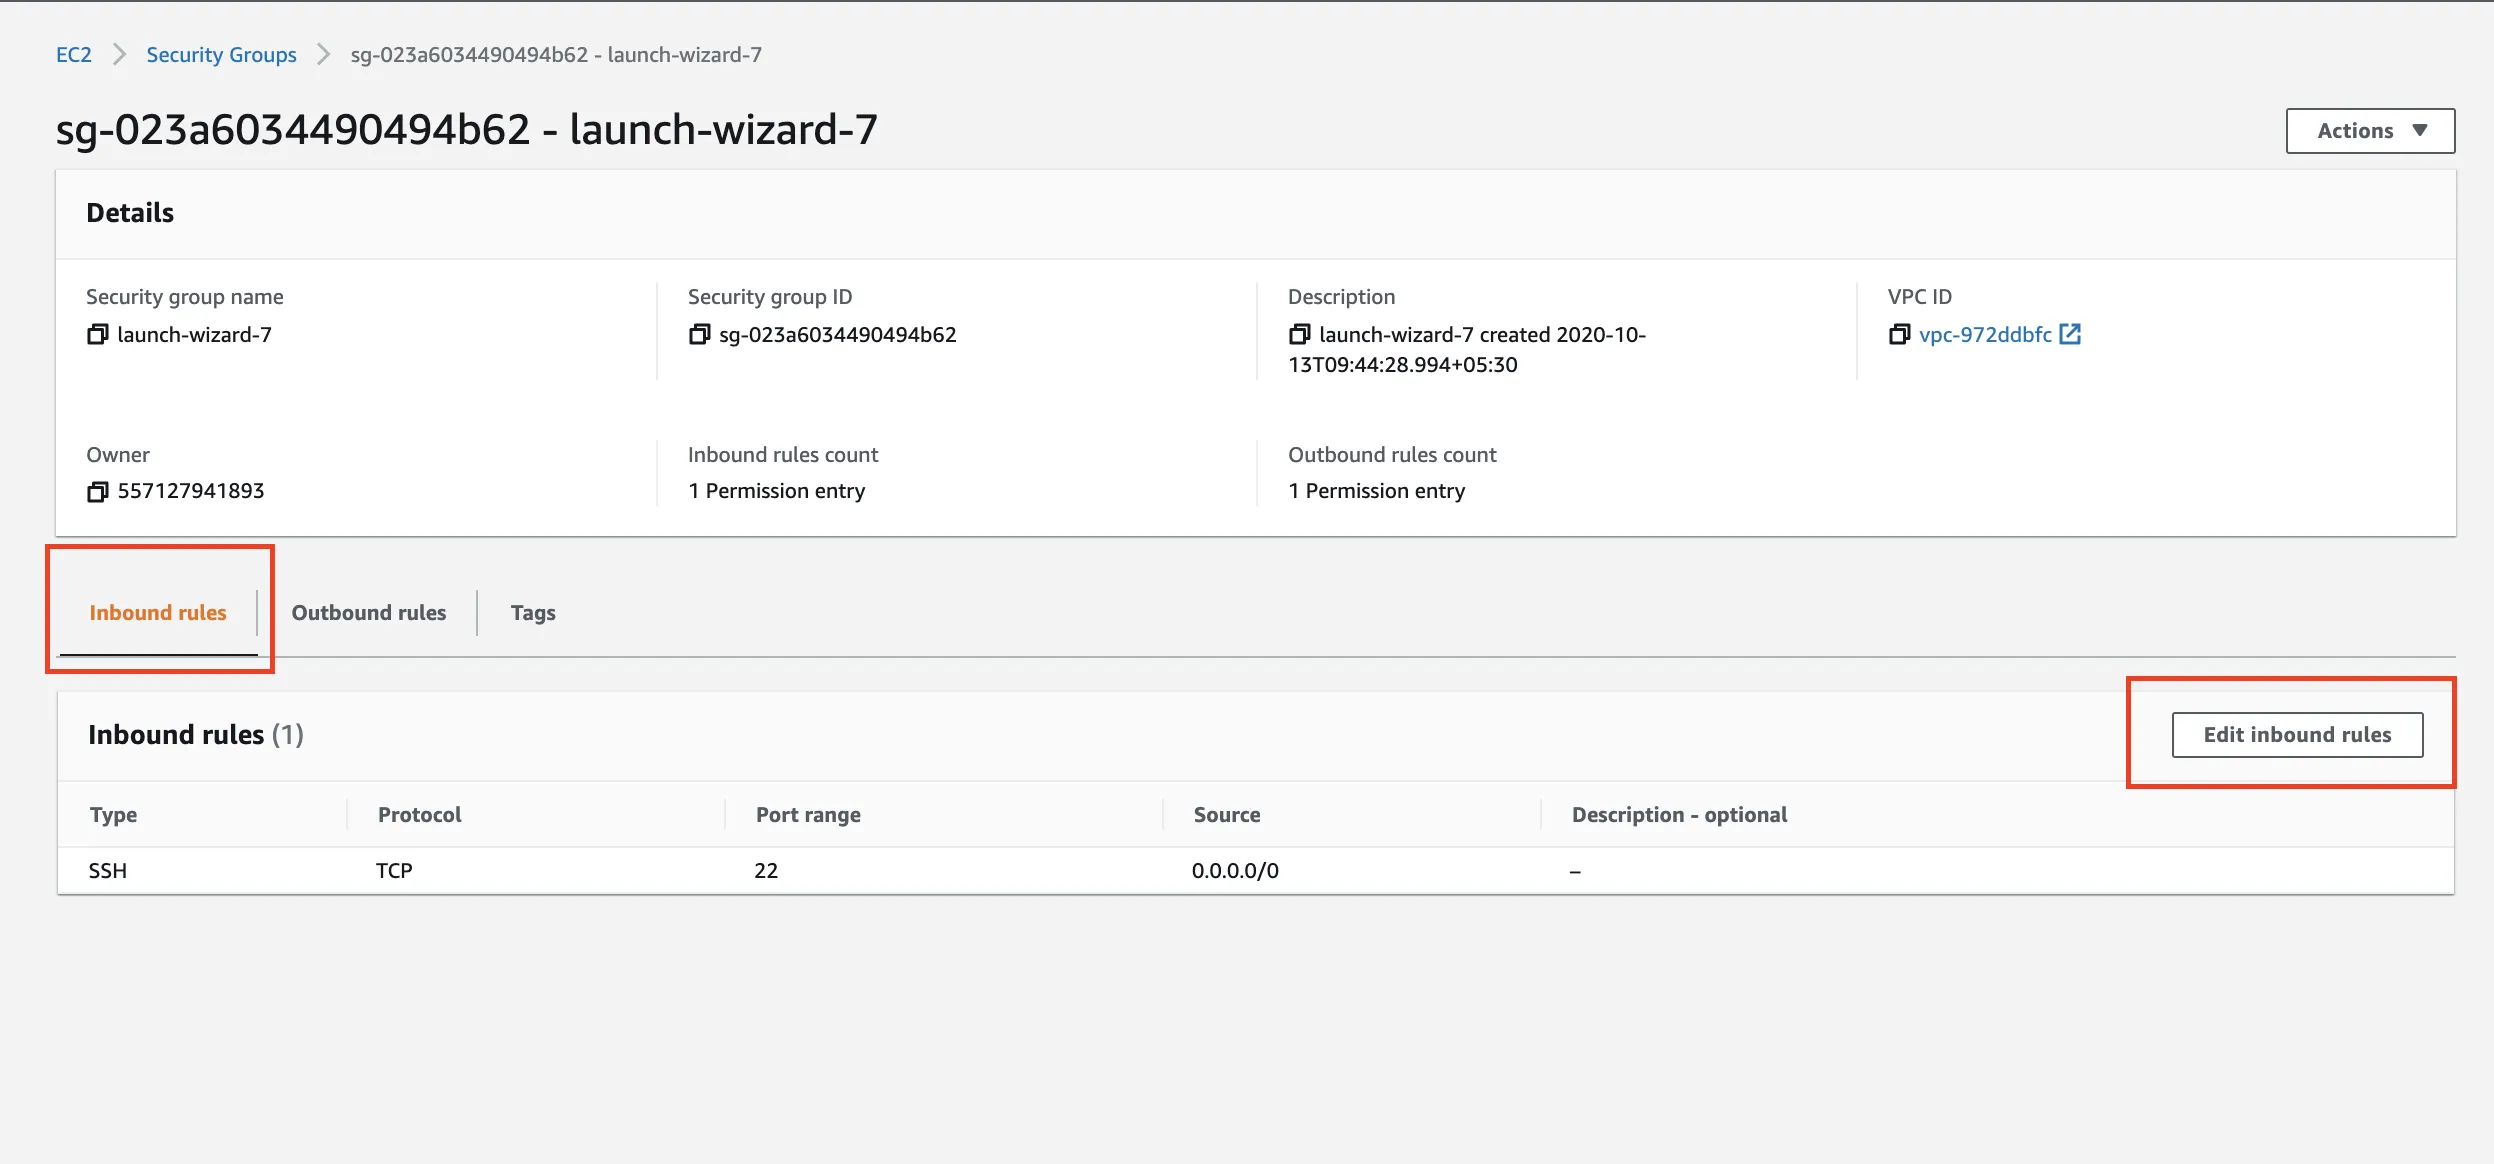
Task: Go to EC2 breadcrumb link
Action: pos(74,55)
